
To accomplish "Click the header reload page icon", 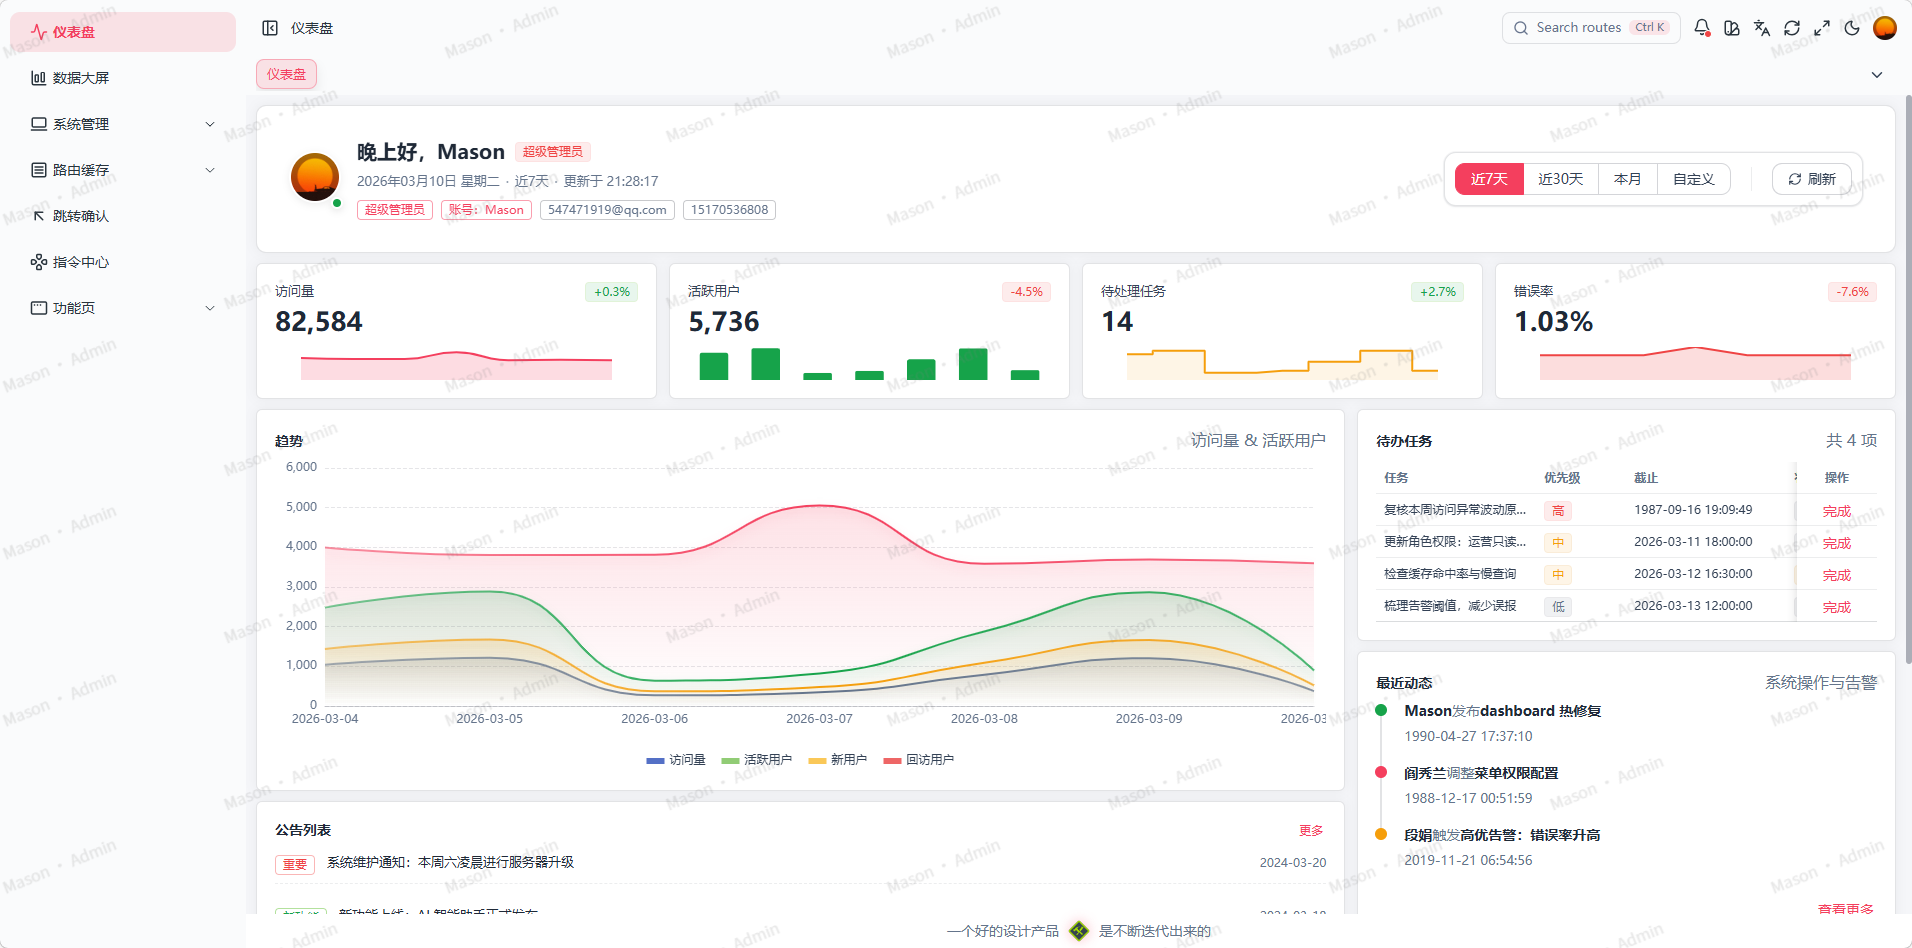I will coord(1792,28).
